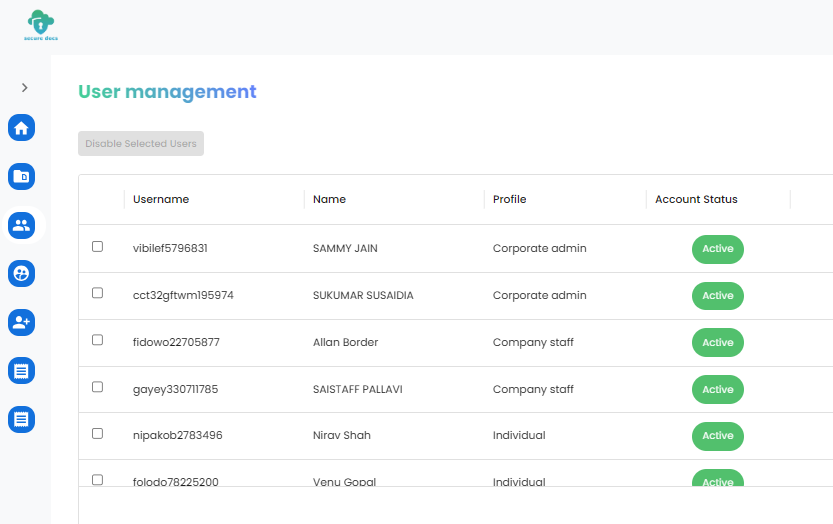The width and height of the screenshot is (833, 524).
Task: Select the checkbox for folodo78225200
Action: tap(97, 480)
